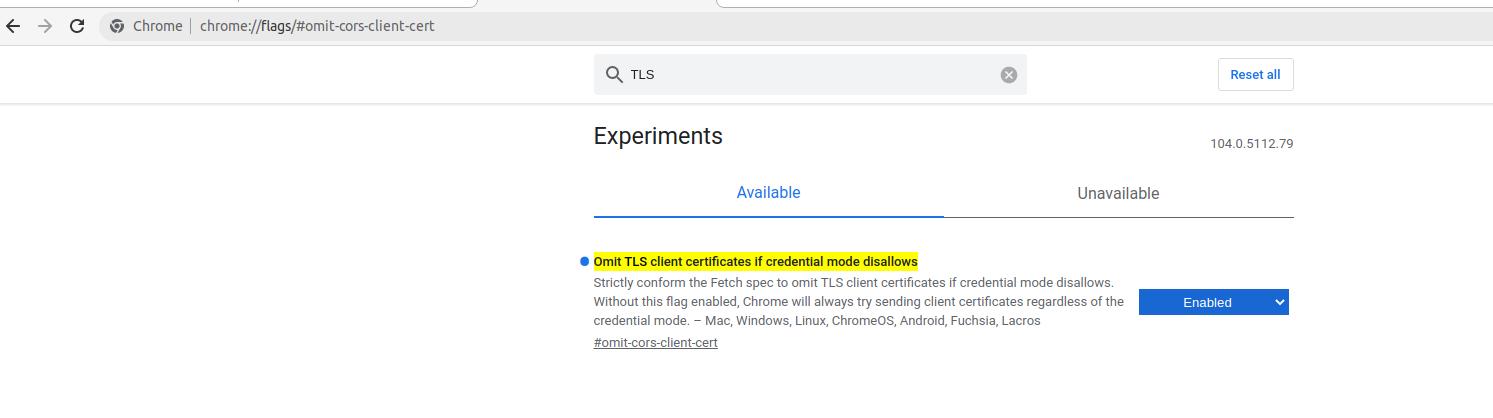
Task: Click the blue modified-flag dot indicator
Action: tap(584, 262)
